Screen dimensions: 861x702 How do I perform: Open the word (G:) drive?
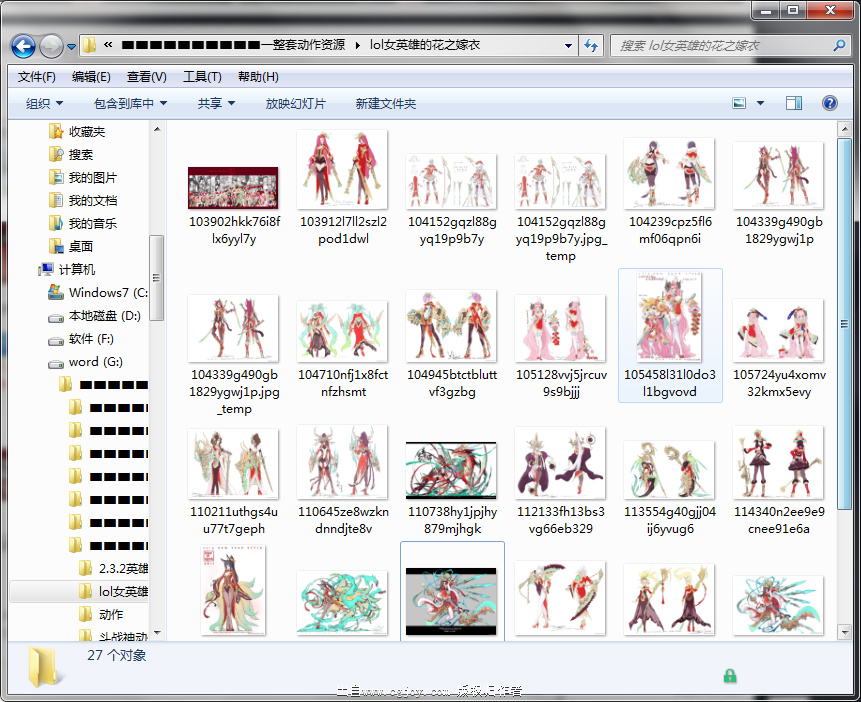point(96,362)
